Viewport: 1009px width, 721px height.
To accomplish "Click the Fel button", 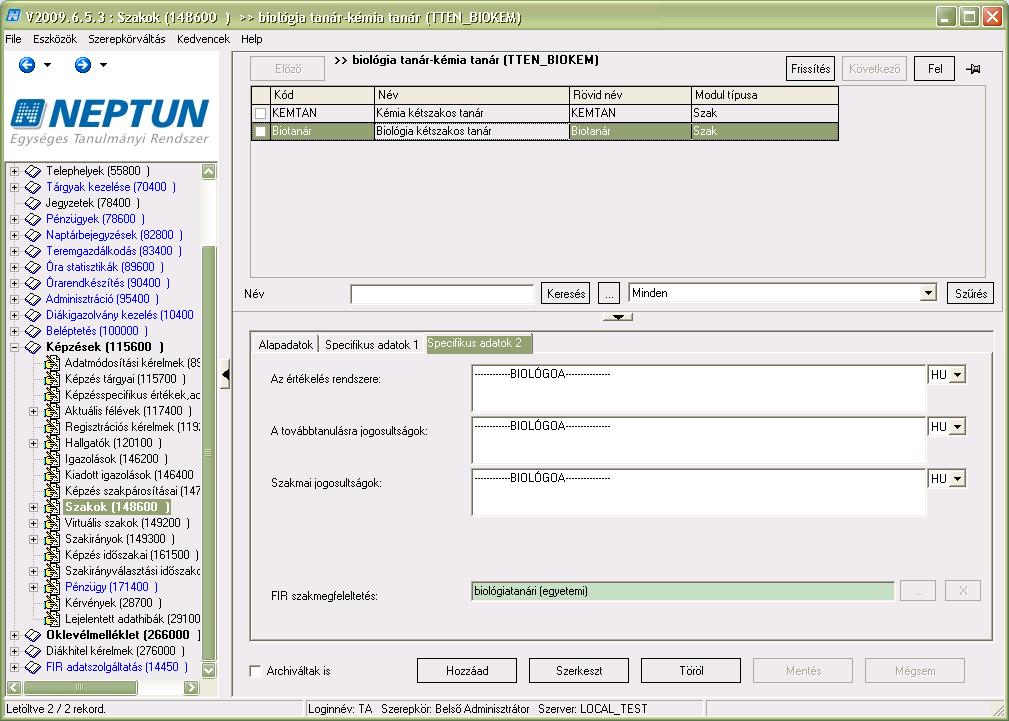I will click(x=935, y=69).
